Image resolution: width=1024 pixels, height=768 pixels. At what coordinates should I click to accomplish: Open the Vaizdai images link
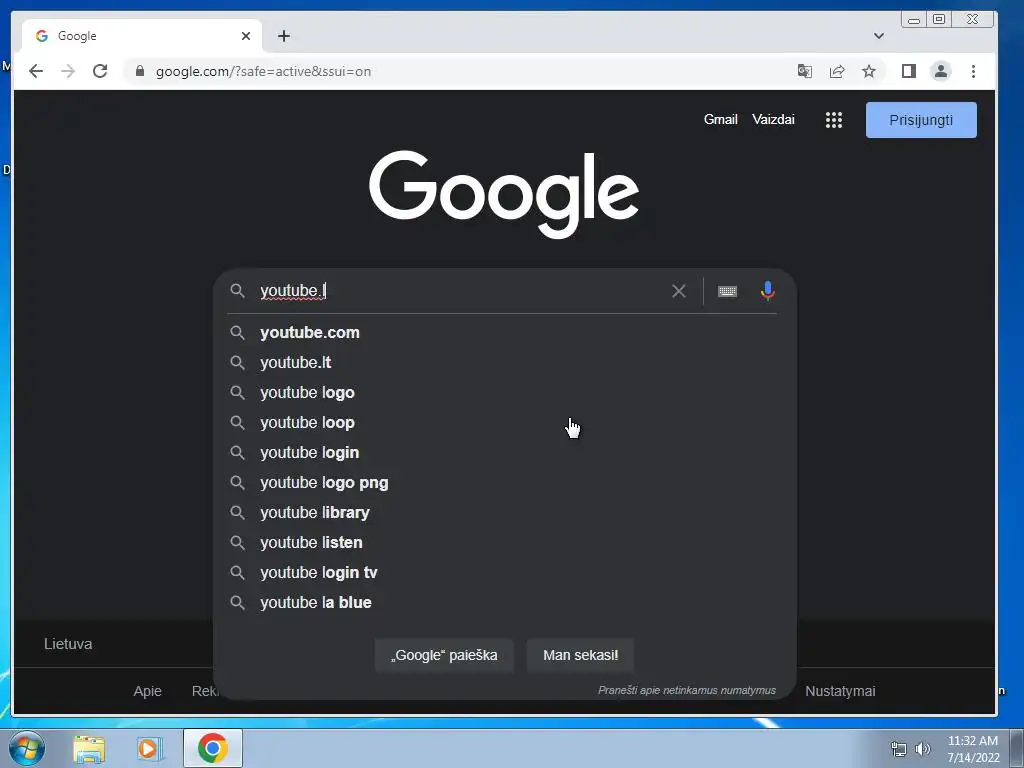[x=773, y=120]
